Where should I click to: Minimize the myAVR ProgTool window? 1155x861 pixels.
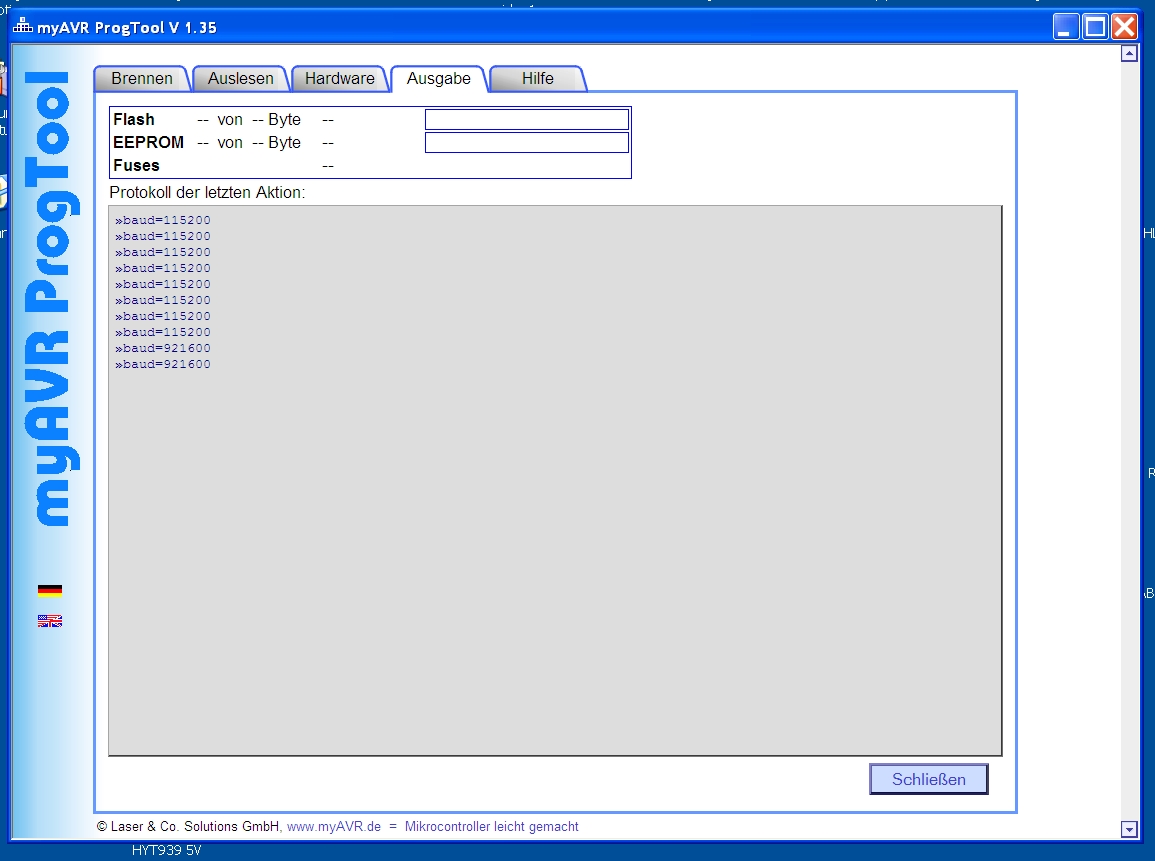point(1066,27)
